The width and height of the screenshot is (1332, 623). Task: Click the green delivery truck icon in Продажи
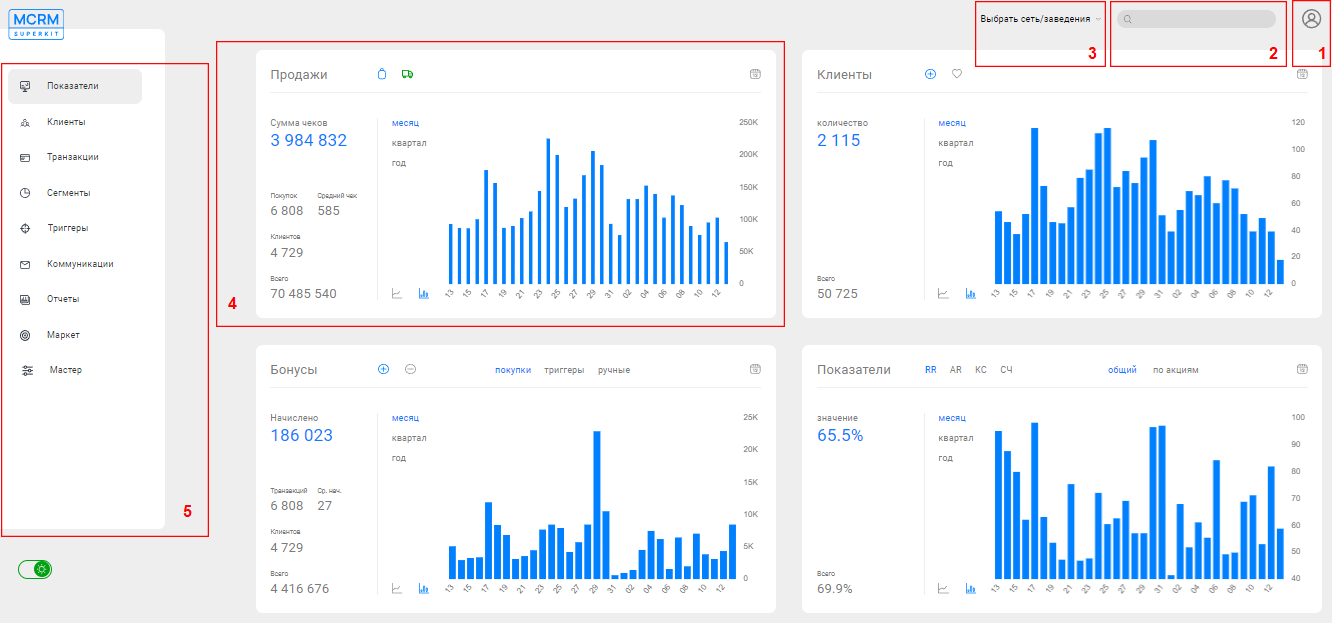[x=407, y=74]
